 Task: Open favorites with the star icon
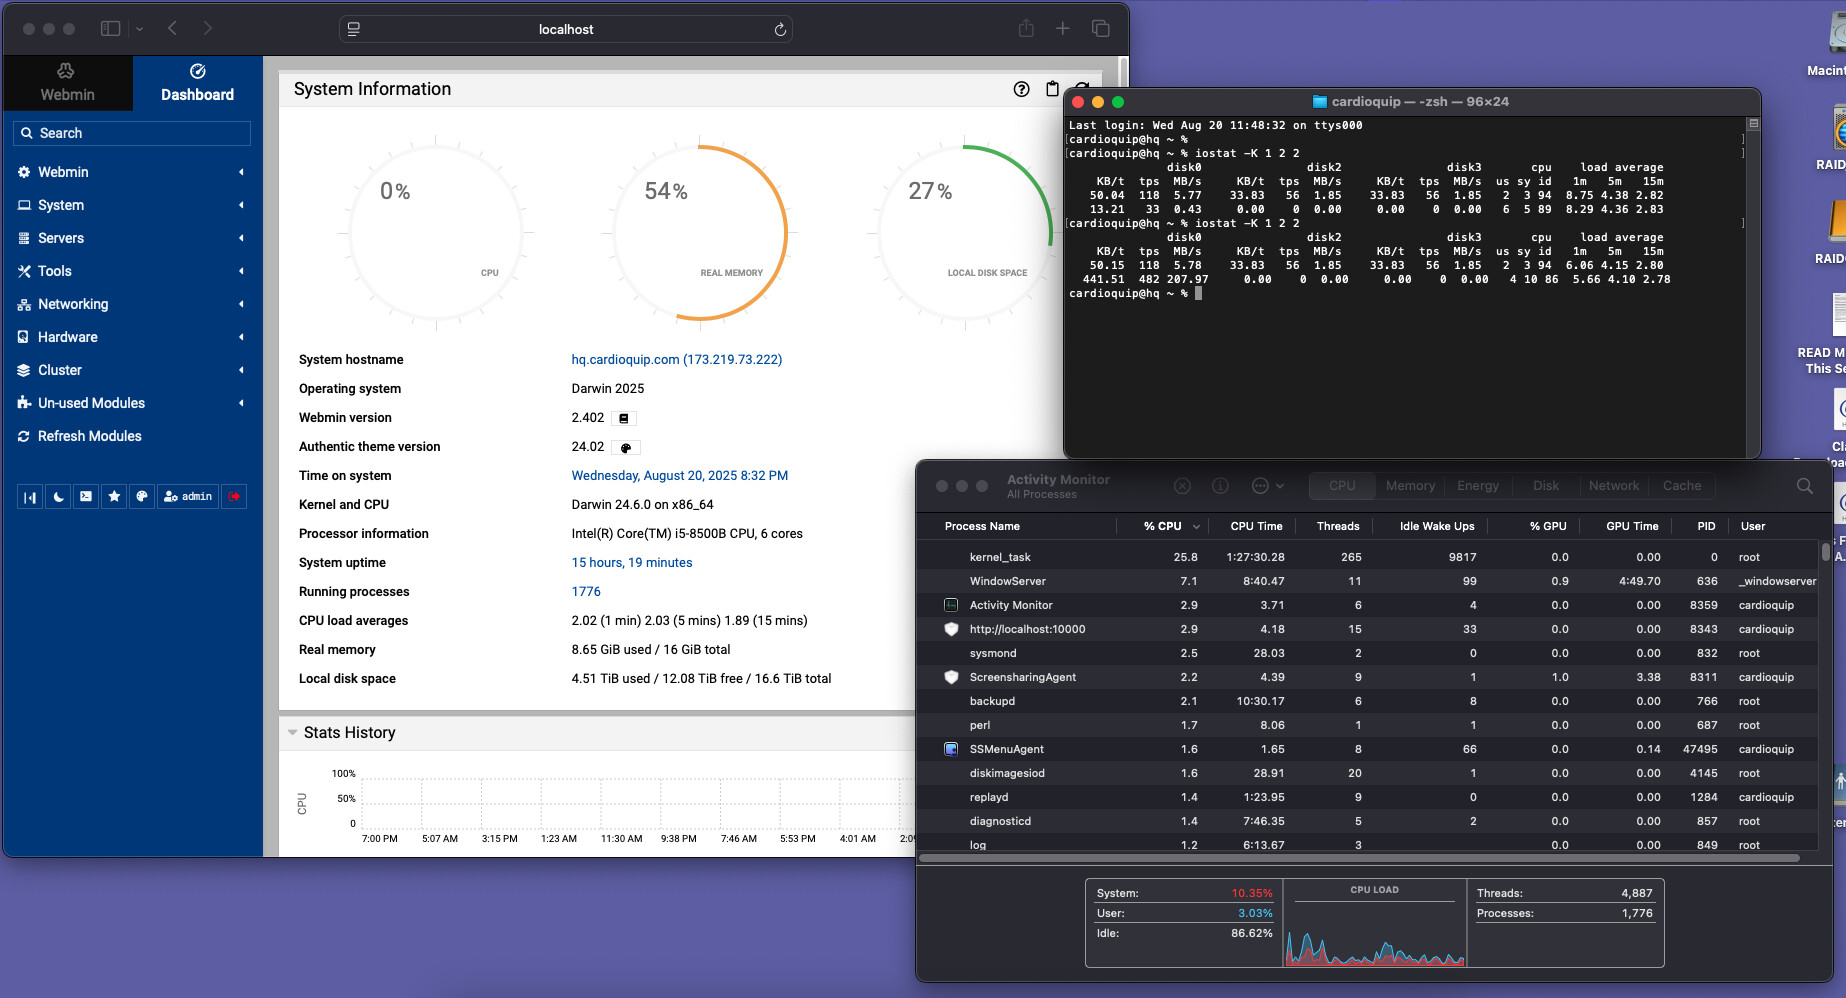click(114, 497)
